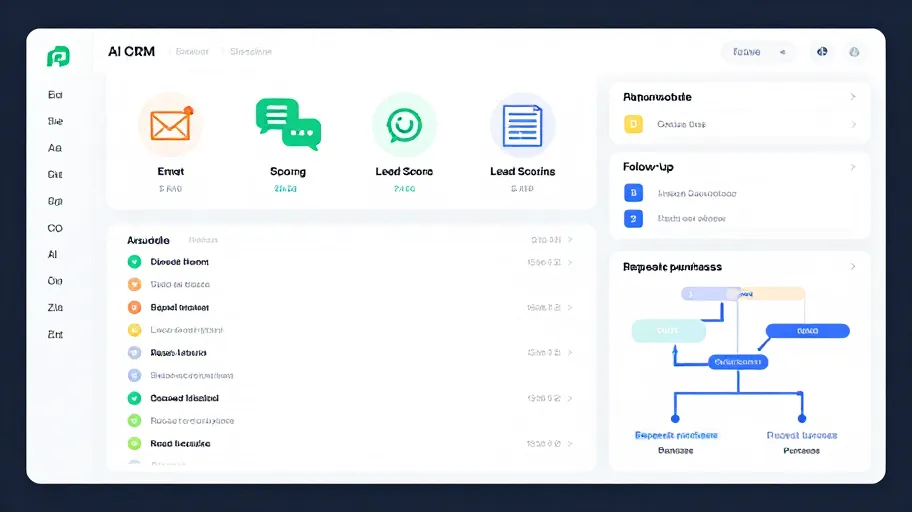
Task: Click teal node on diagram left
Action: (669, 330)
